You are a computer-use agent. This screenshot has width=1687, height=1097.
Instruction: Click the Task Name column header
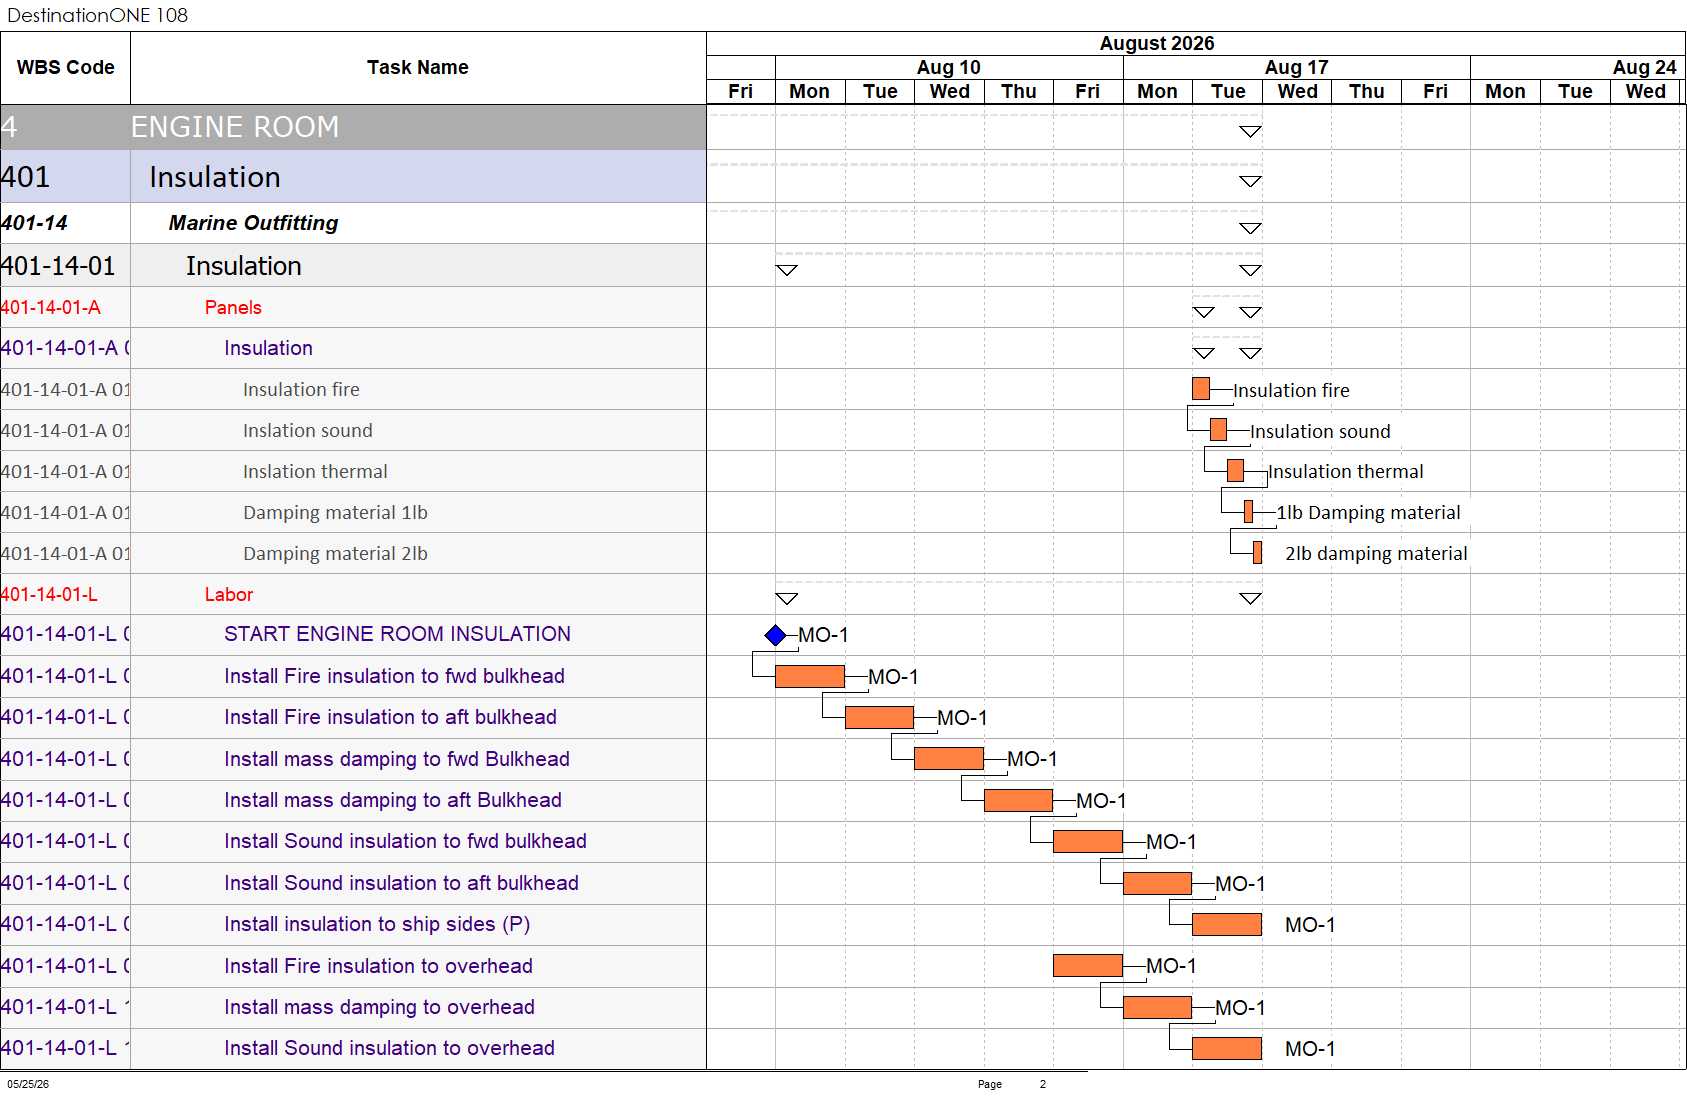click(418, 68)
